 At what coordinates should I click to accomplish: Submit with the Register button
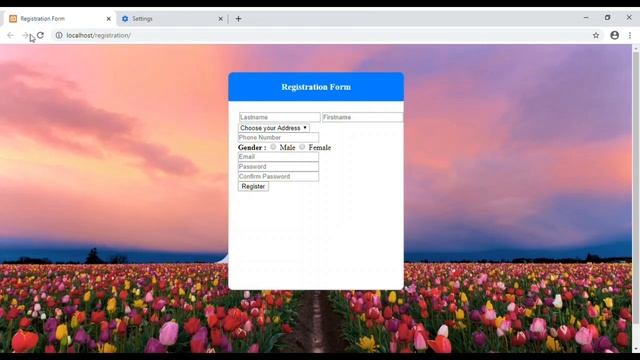(253, 187)
